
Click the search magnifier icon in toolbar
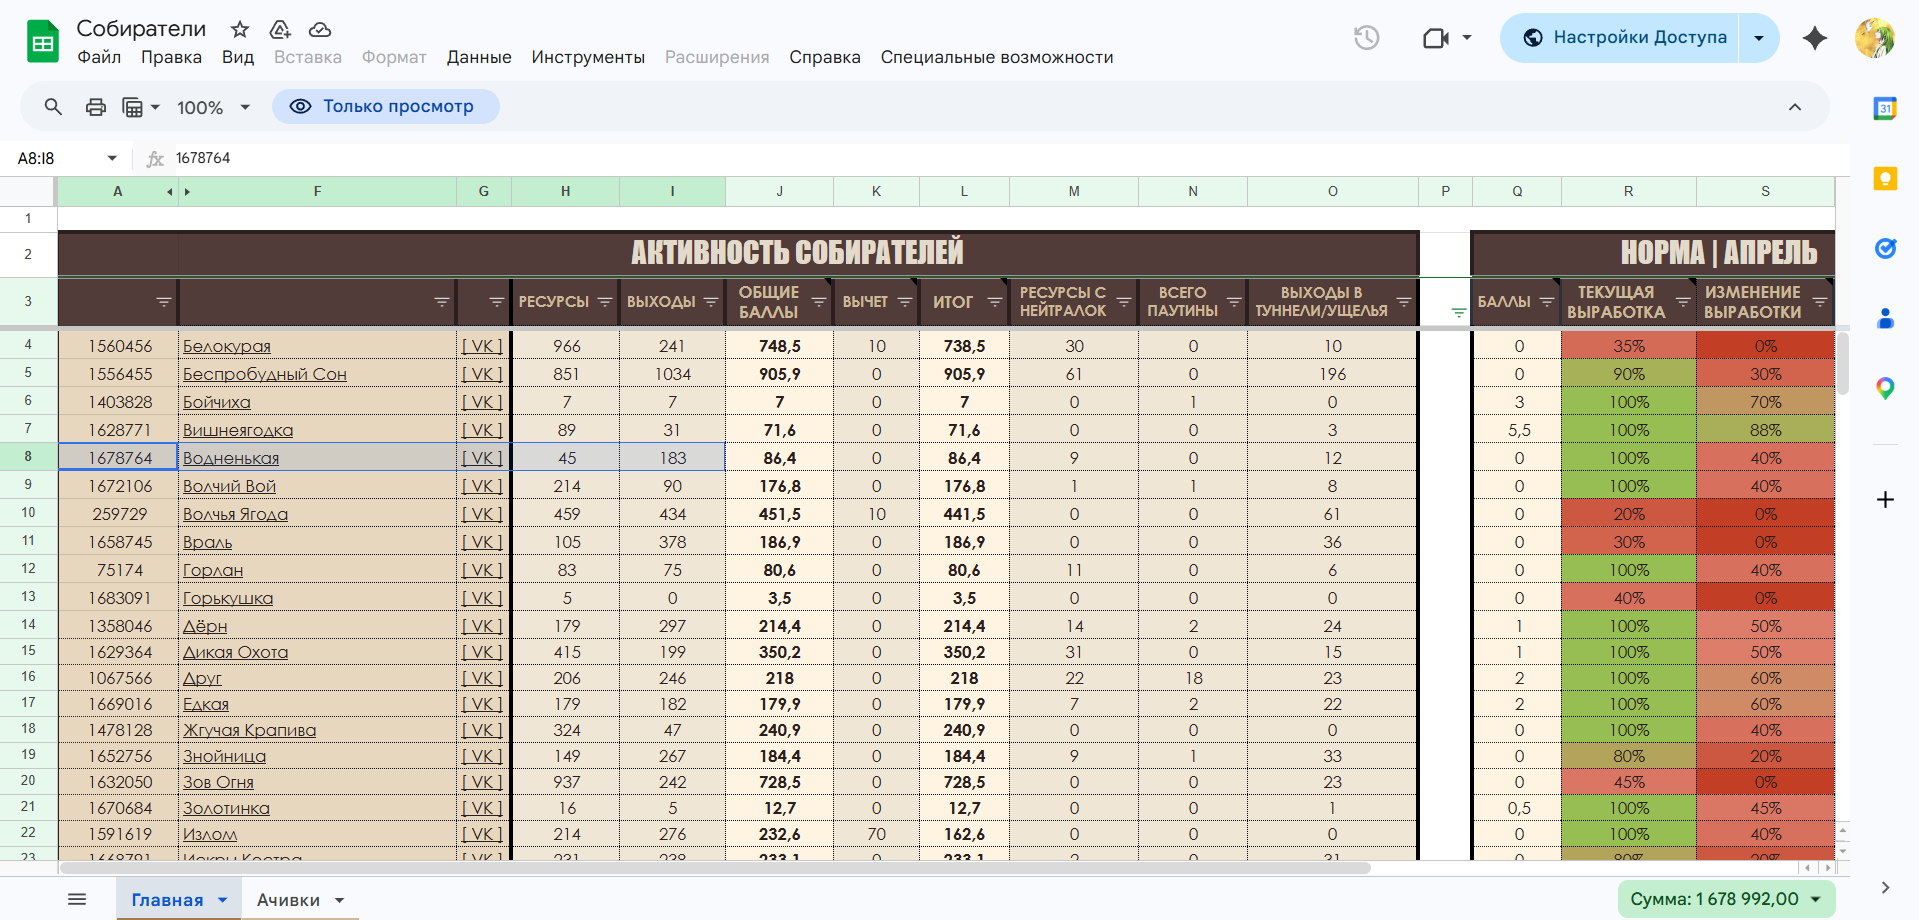53,107
